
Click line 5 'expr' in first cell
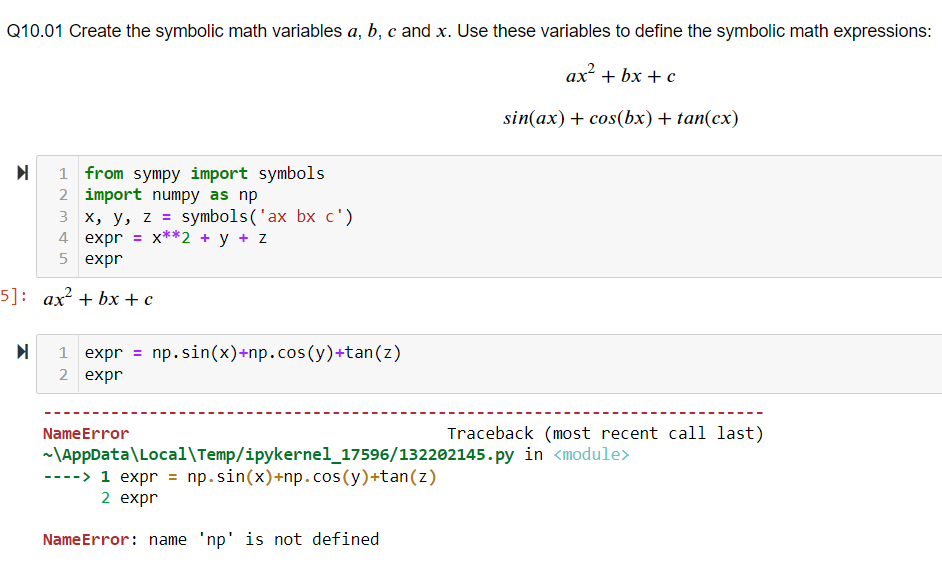click(103, 259)
